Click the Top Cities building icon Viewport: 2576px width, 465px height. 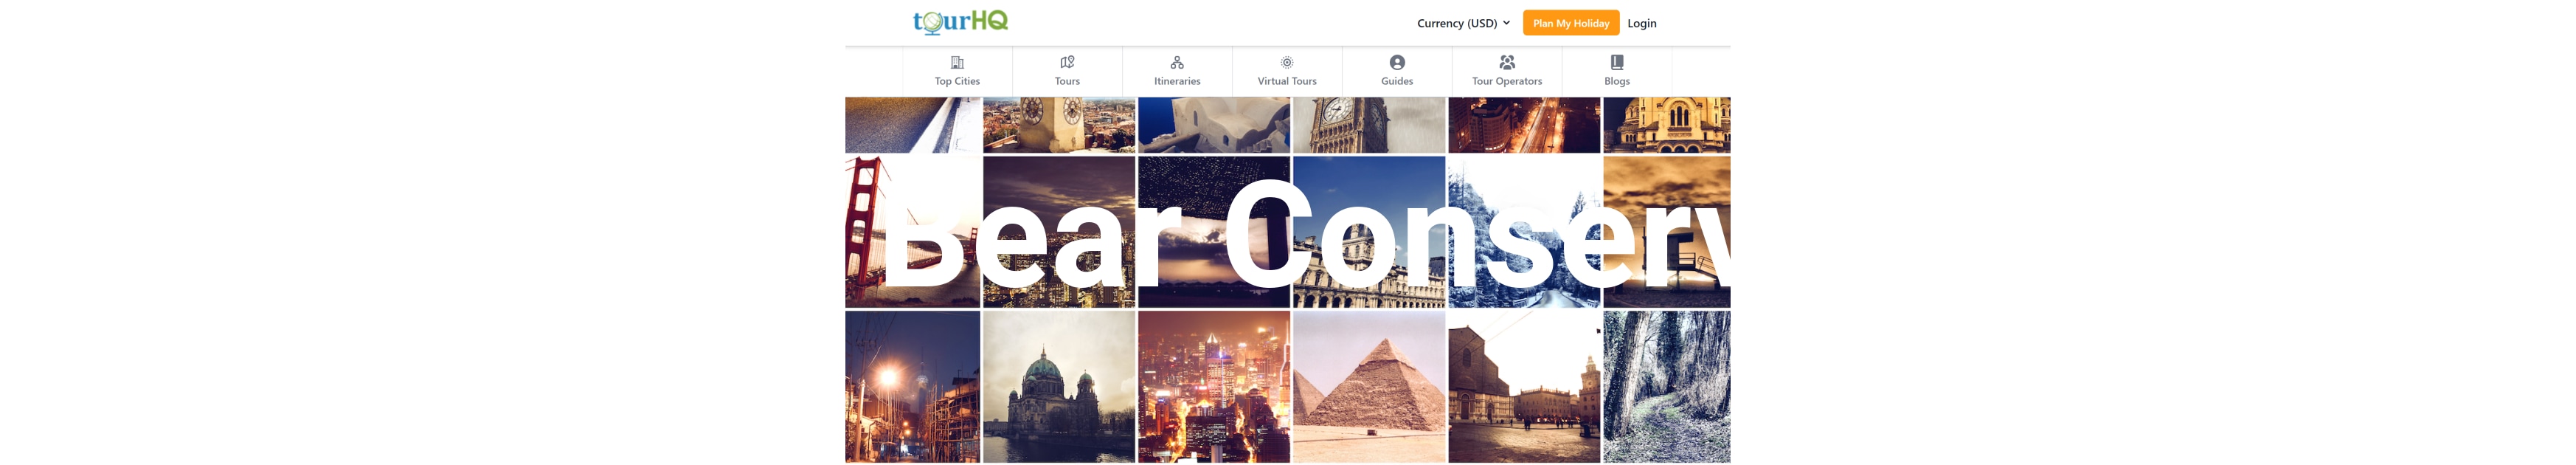[957, 62]
